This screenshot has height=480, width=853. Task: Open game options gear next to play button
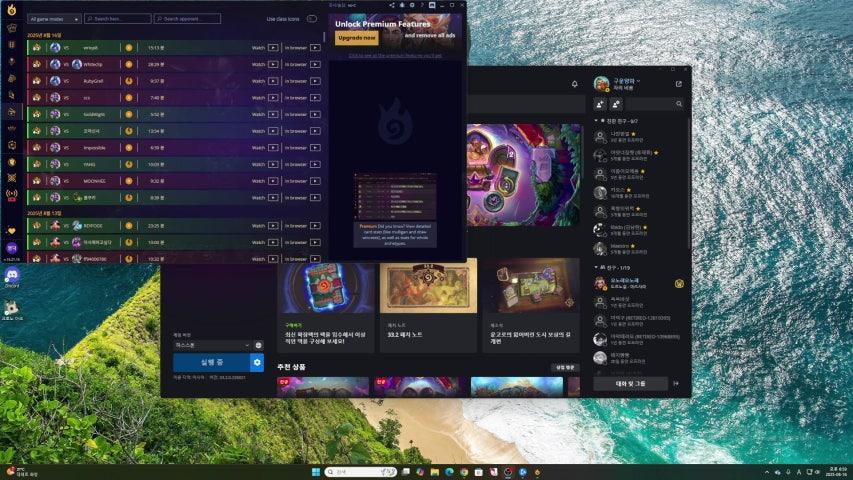point(257,362)
